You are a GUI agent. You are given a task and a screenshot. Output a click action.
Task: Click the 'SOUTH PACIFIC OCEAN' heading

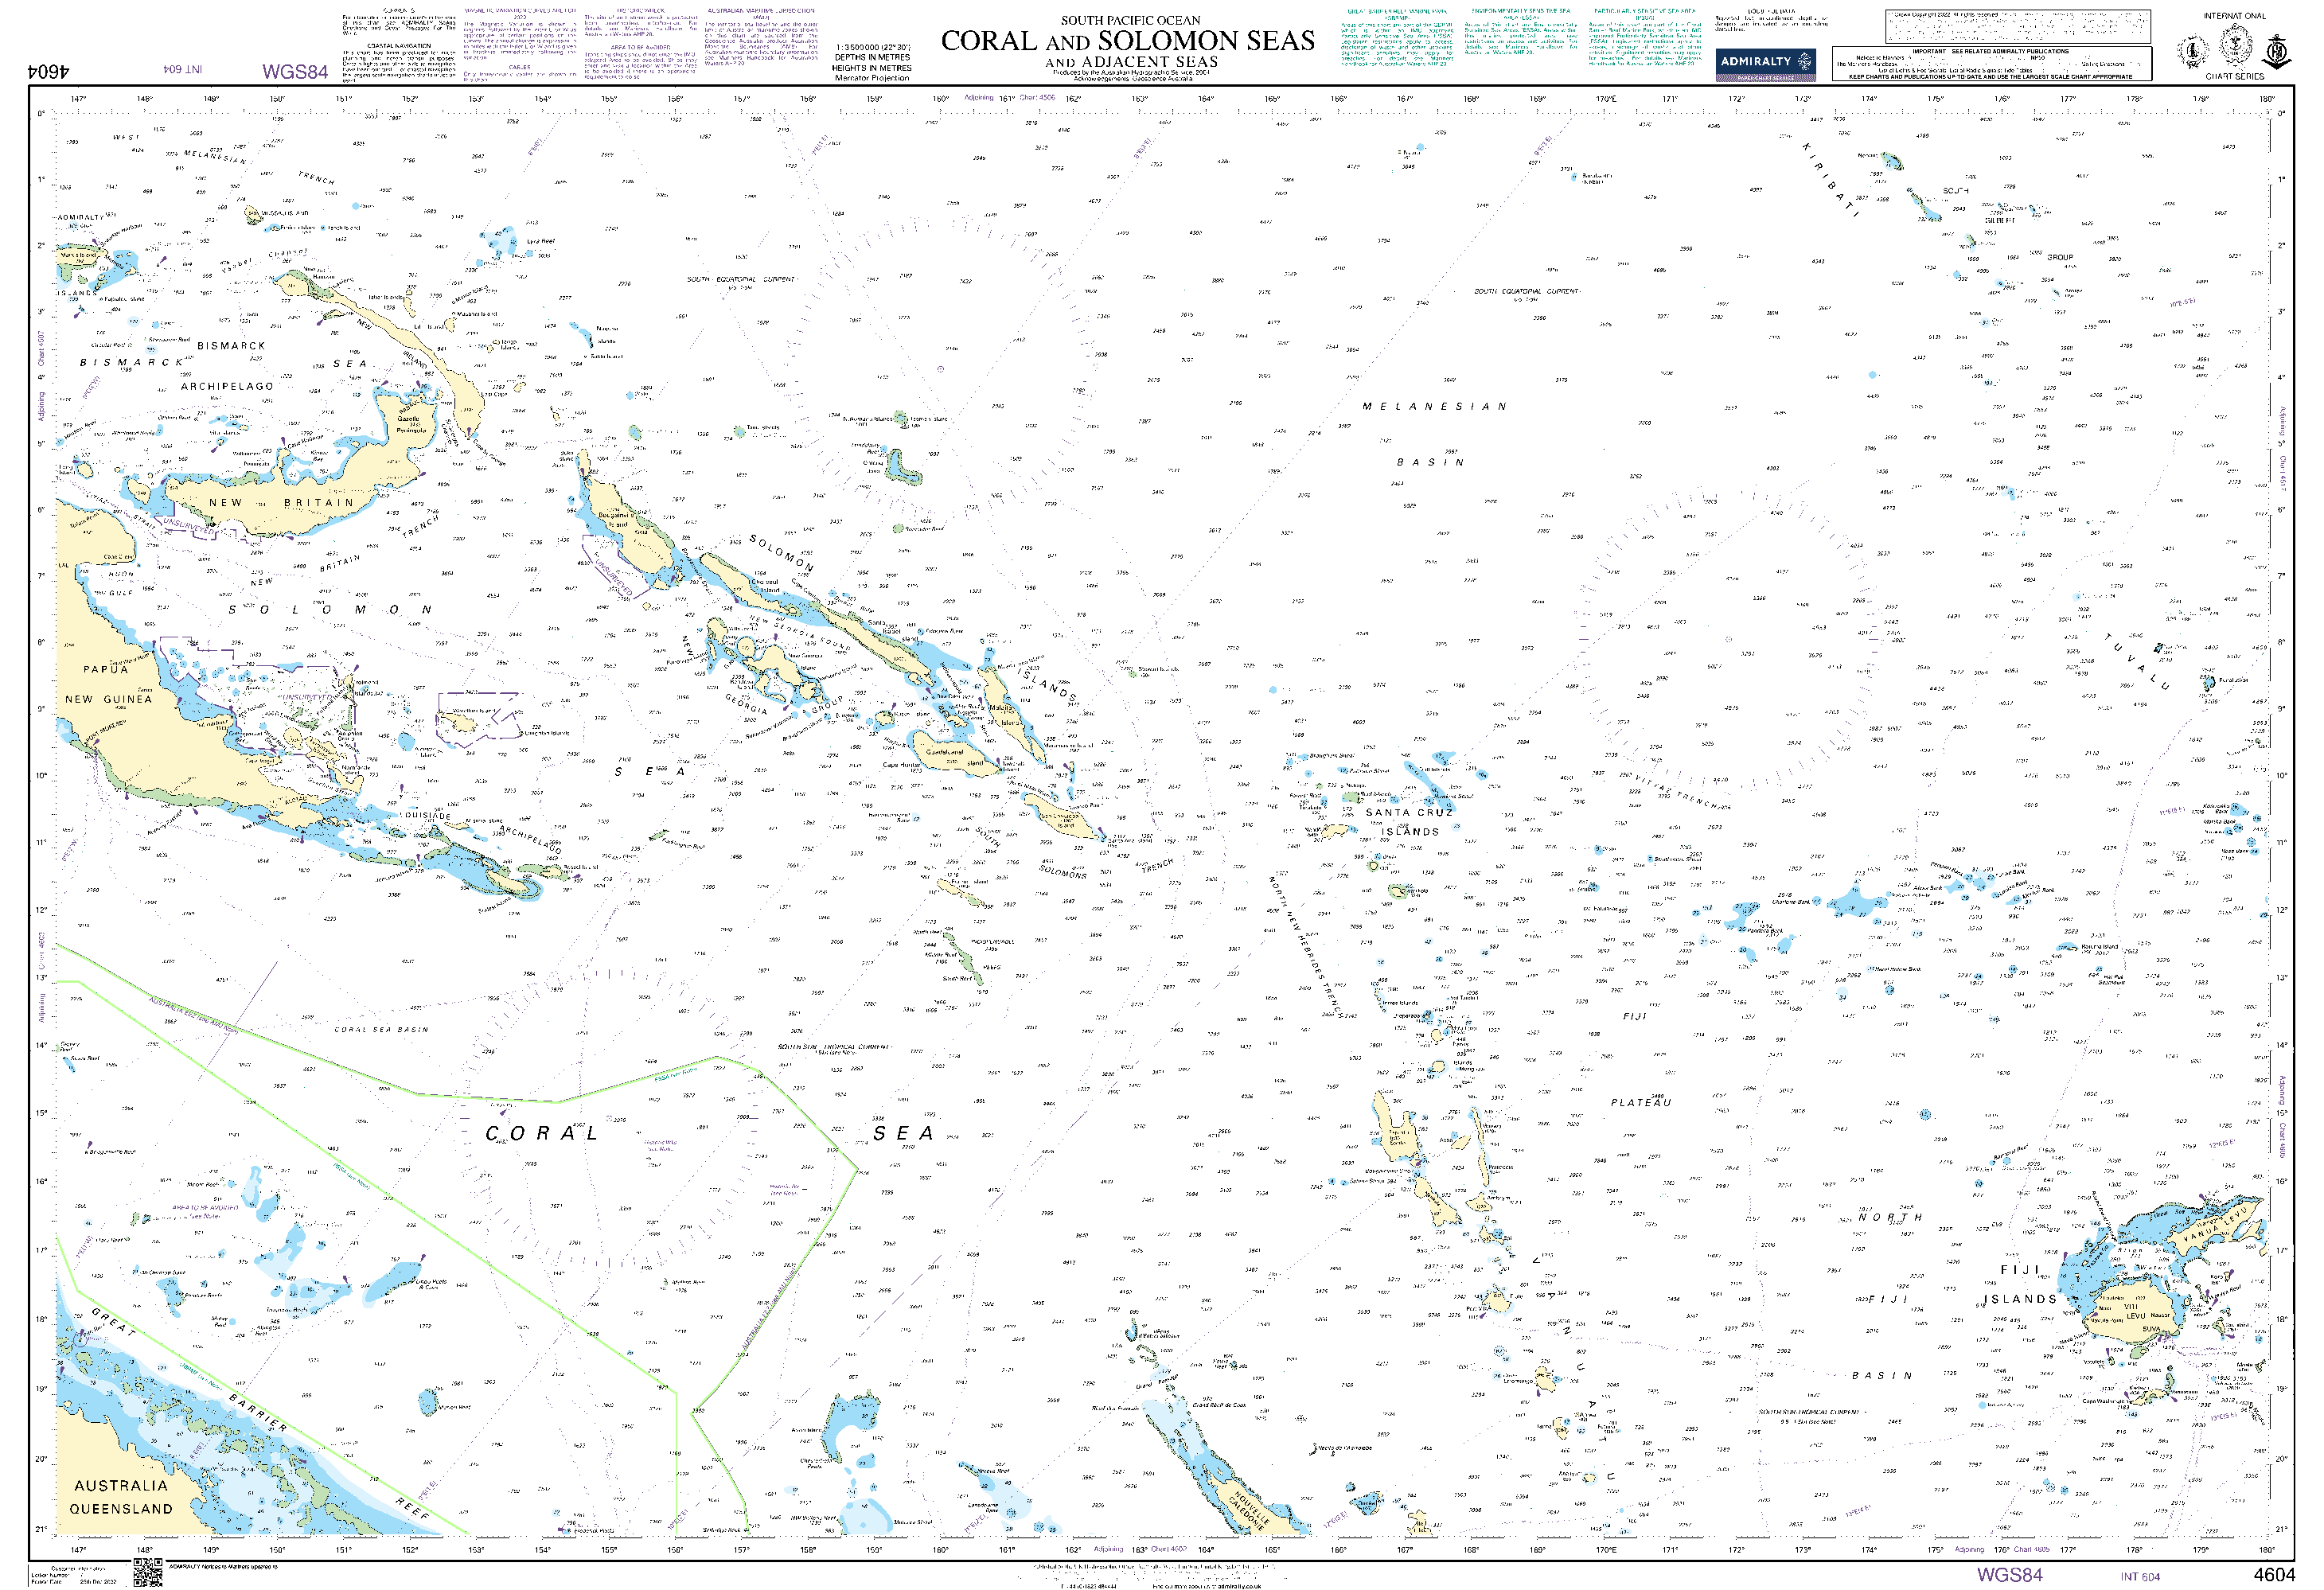coord(1130,20)
